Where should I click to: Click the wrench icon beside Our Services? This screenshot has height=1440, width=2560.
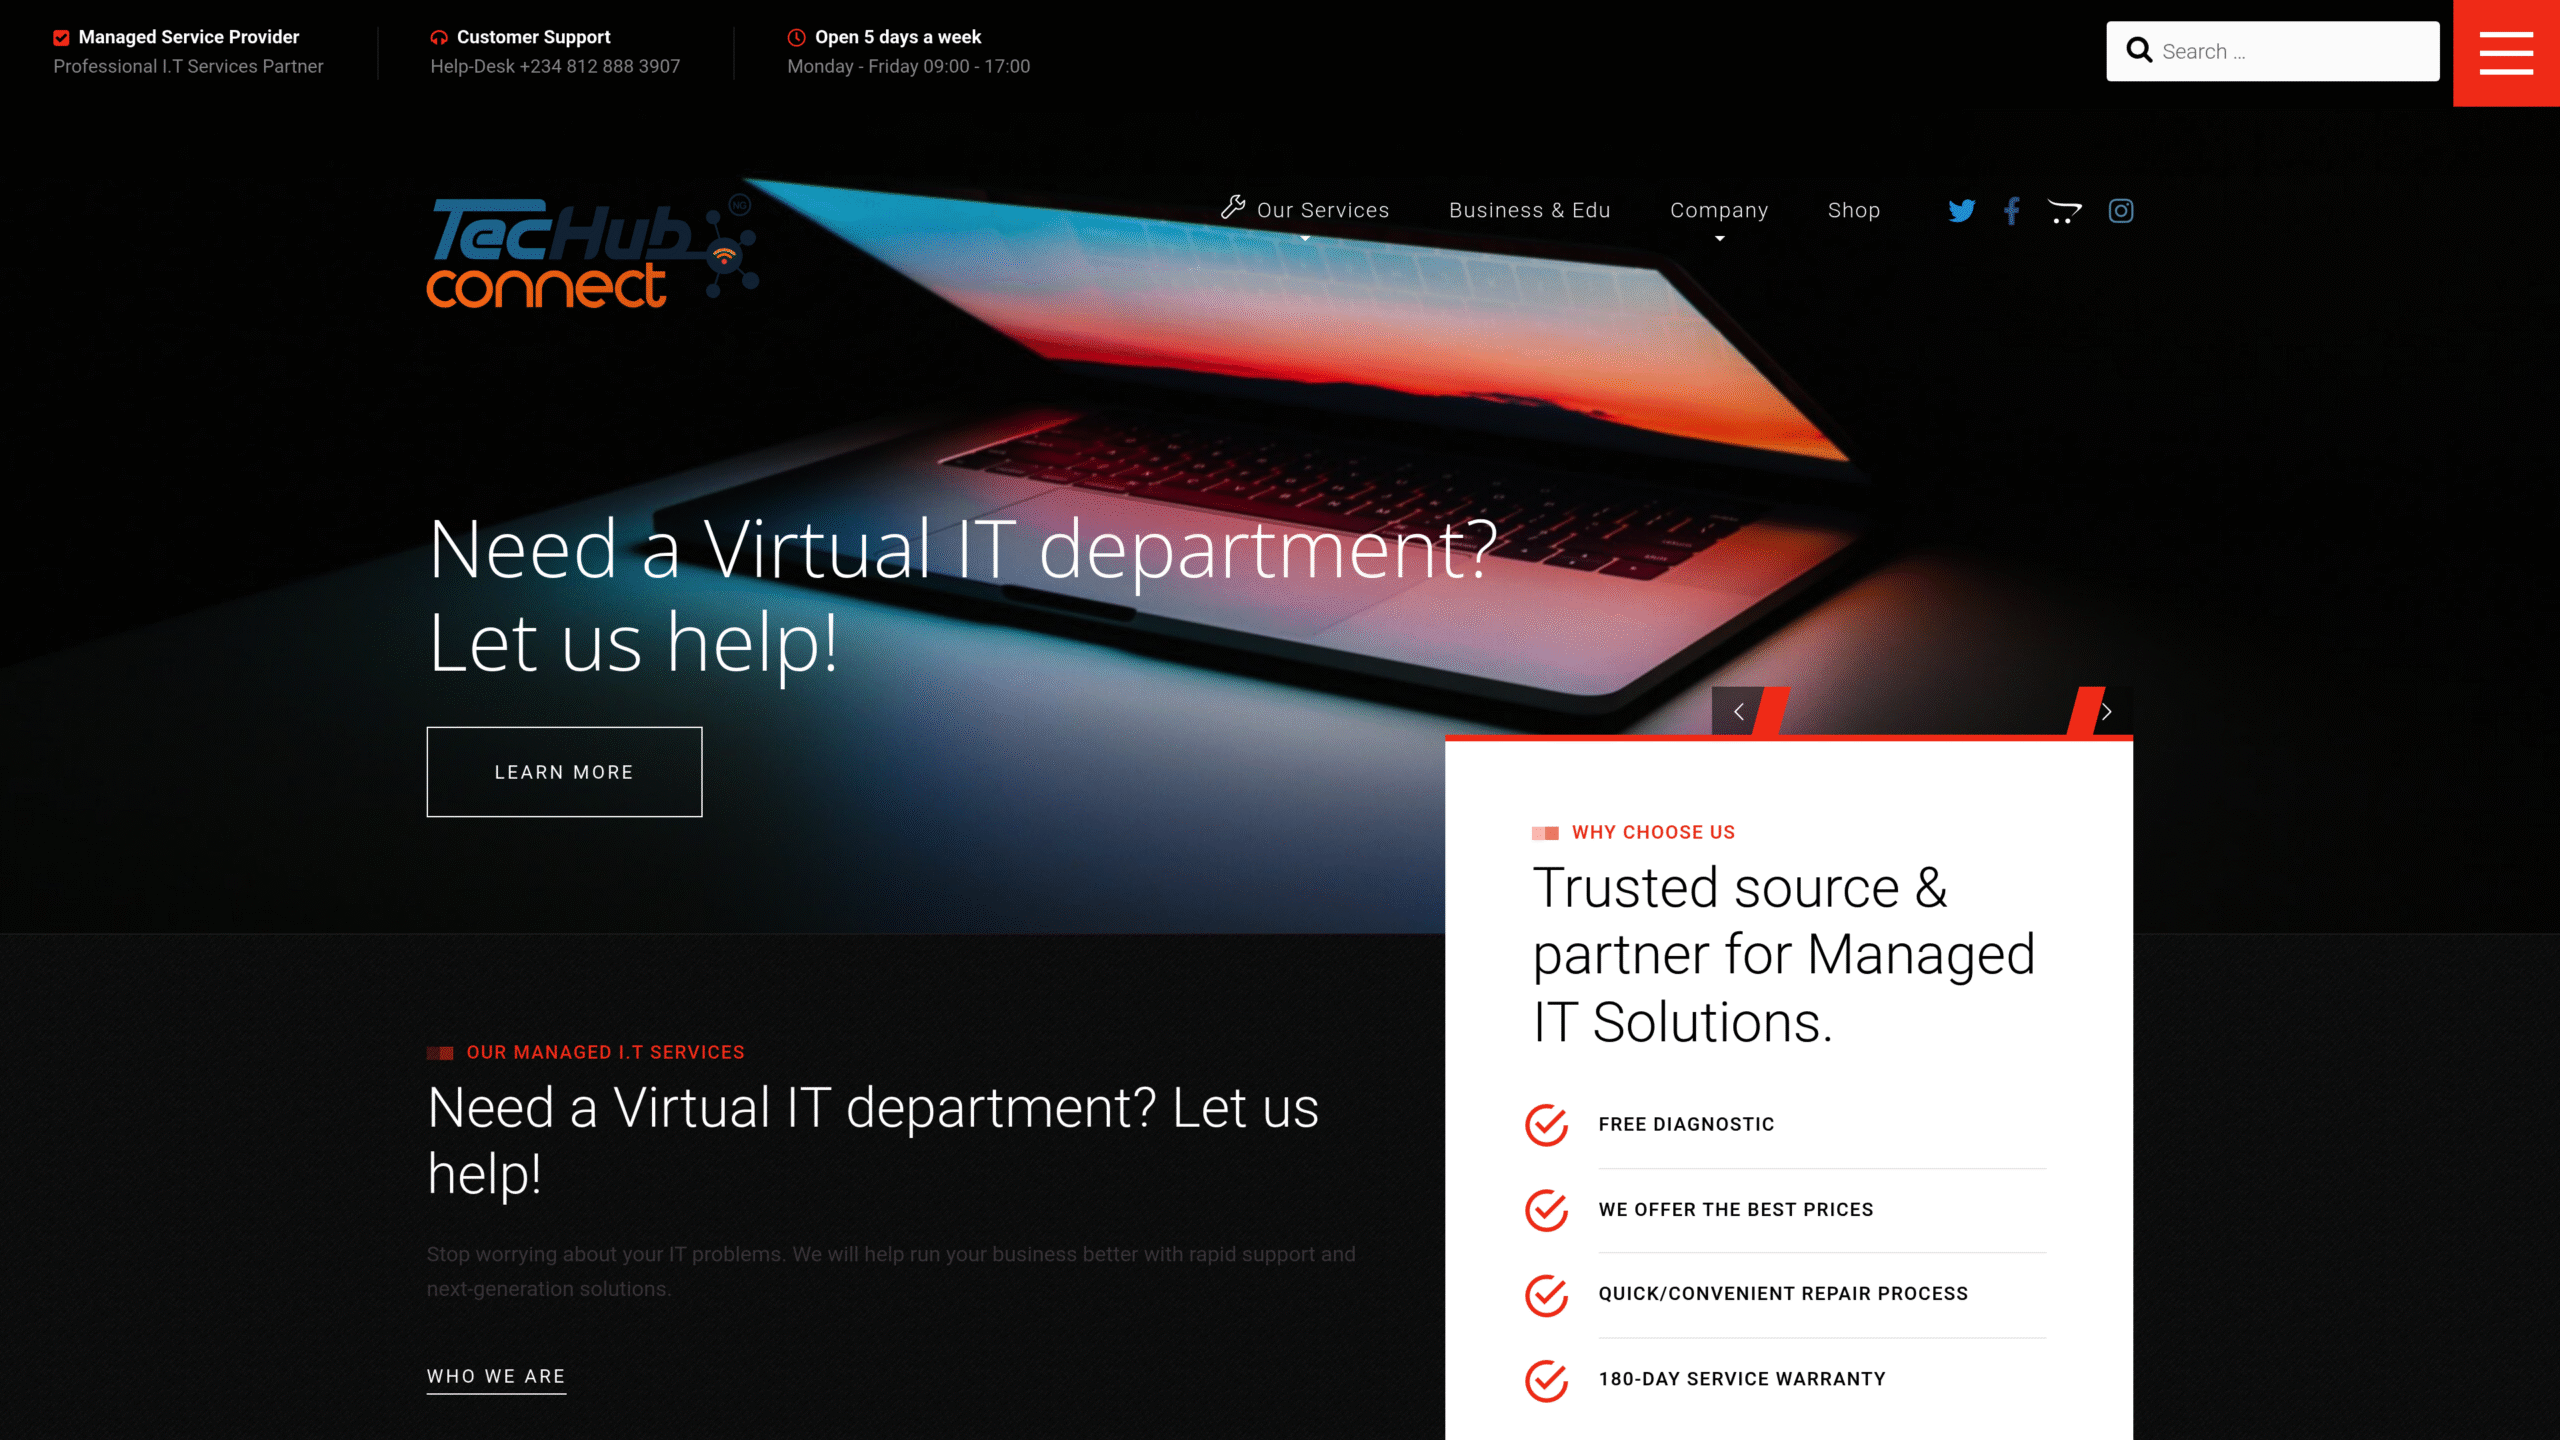click(1233, 207)
